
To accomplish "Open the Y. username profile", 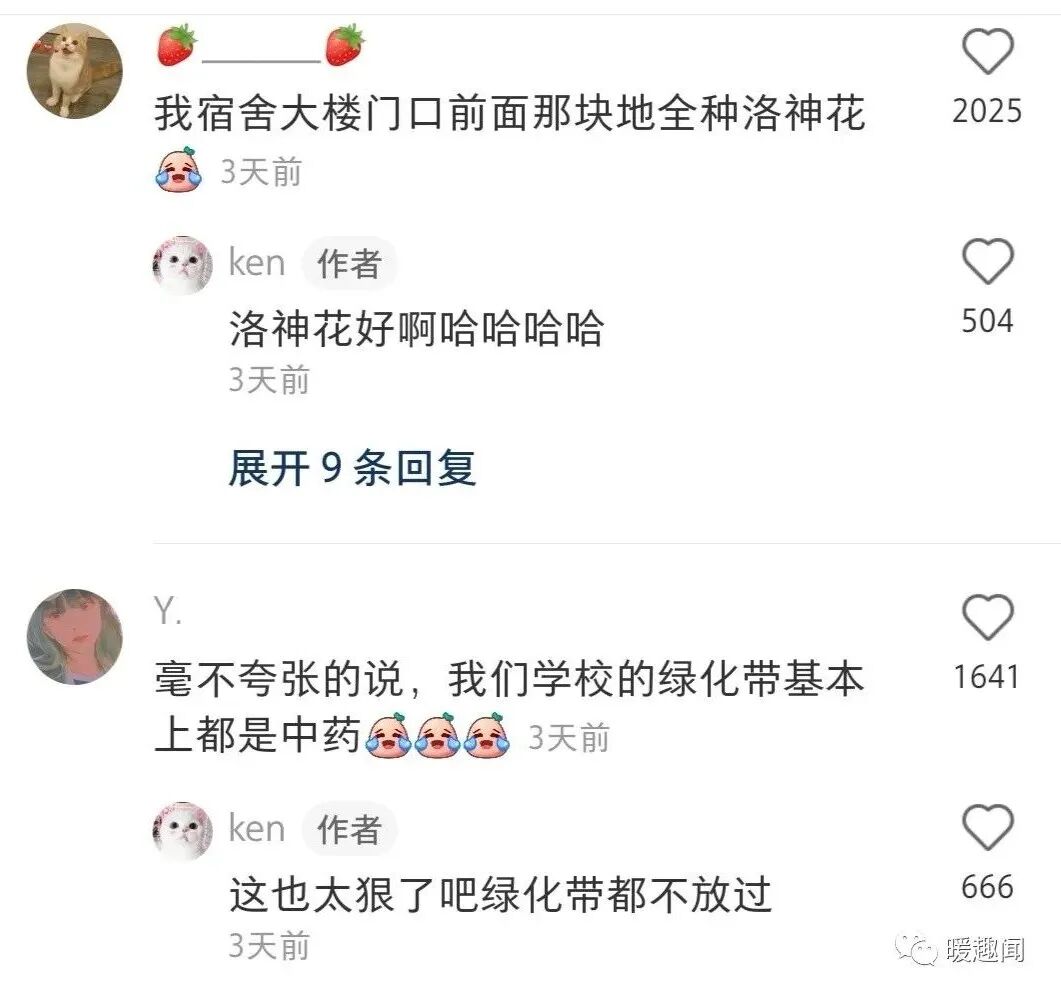I will click(168, 611).
